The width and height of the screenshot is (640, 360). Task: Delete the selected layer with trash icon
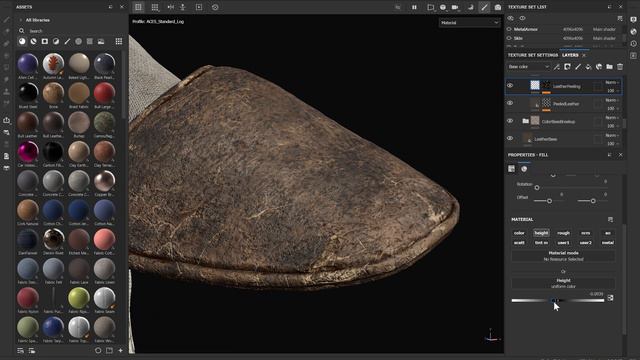[x=620, y=67]
